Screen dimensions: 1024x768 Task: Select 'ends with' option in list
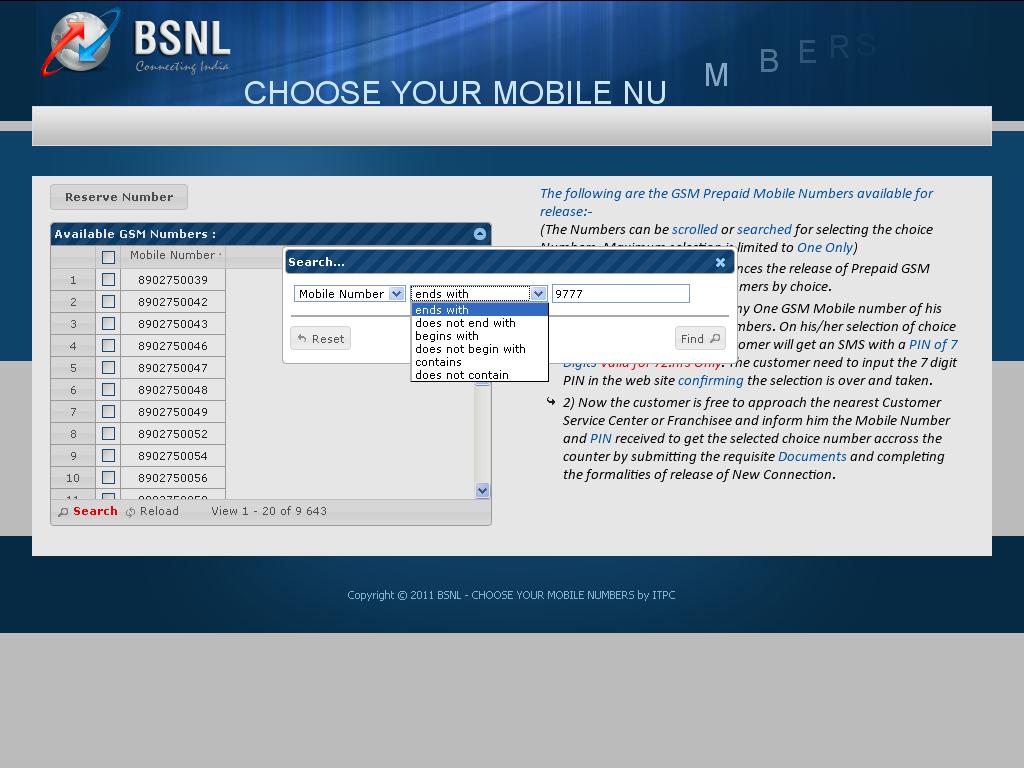[x=479, y=310]
